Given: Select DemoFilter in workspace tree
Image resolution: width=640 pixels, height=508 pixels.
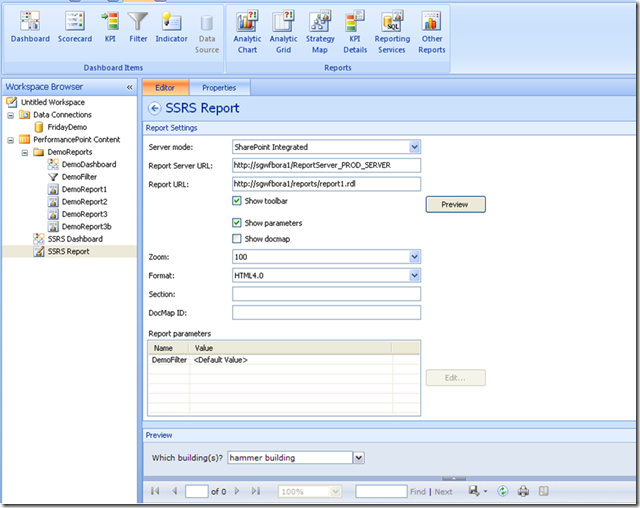Looking at the screenshot, I should 79,177.
